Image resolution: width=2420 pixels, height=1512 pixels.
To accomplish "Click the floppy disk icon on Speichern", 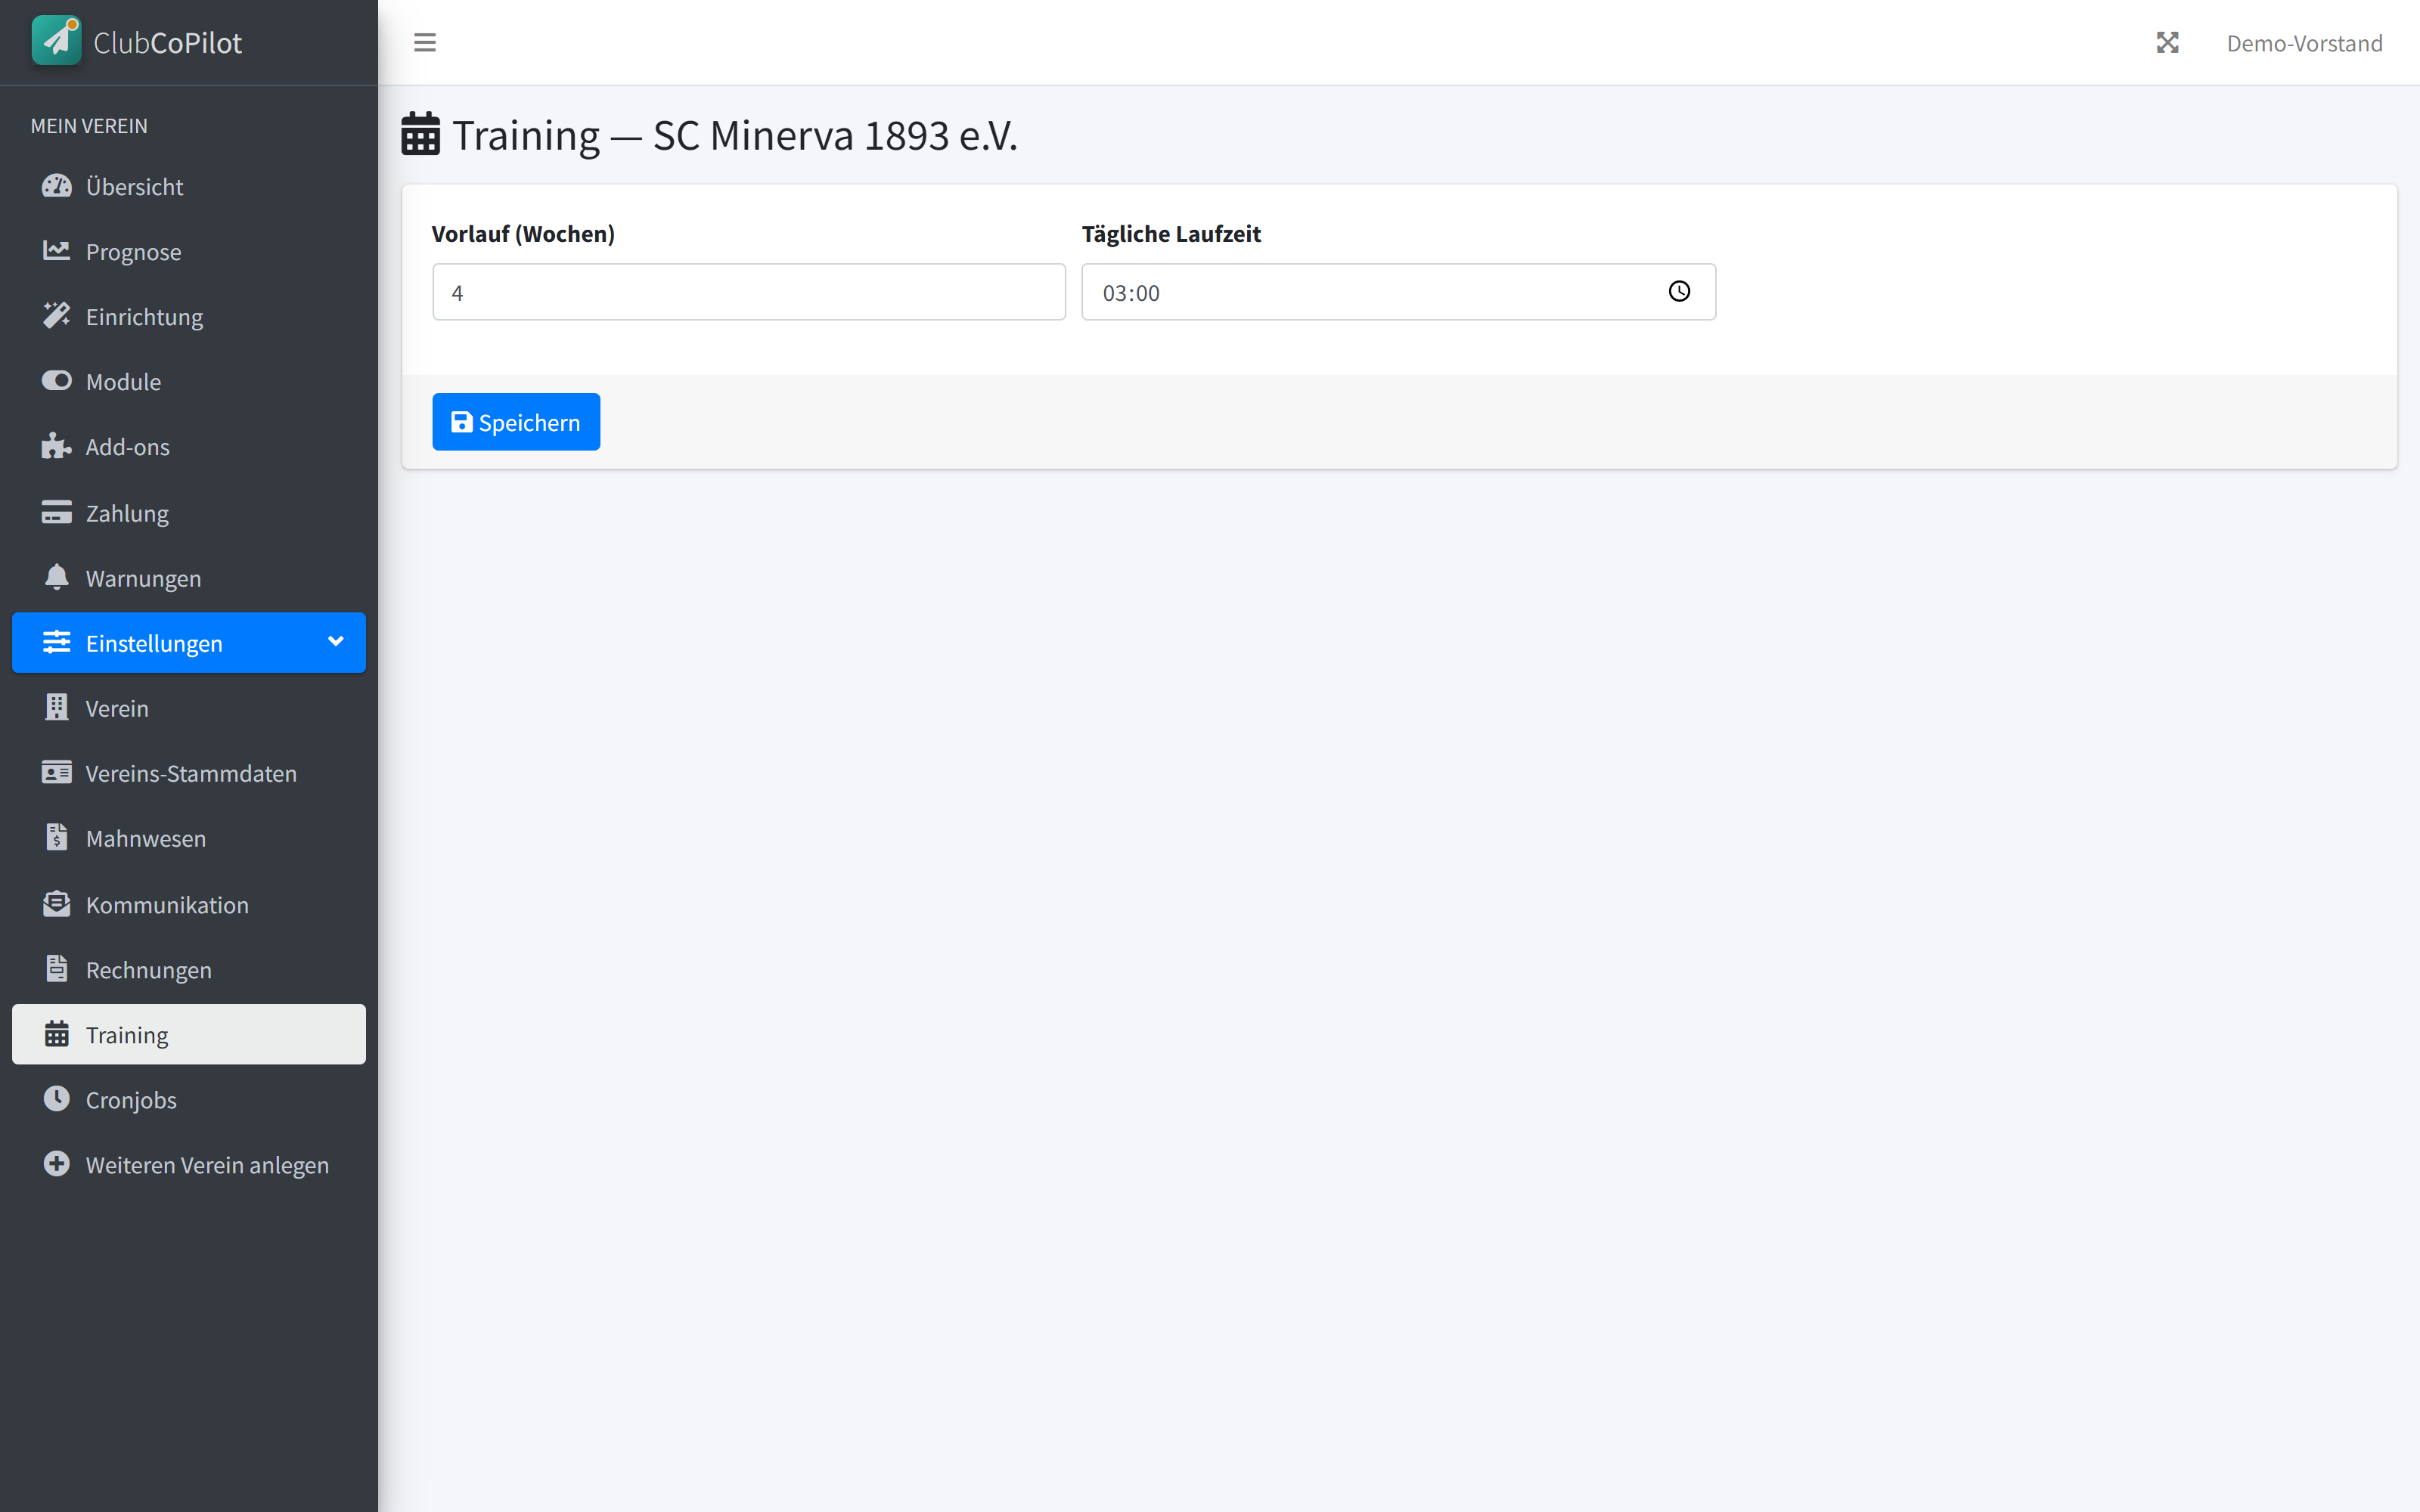I will point(461,422).
